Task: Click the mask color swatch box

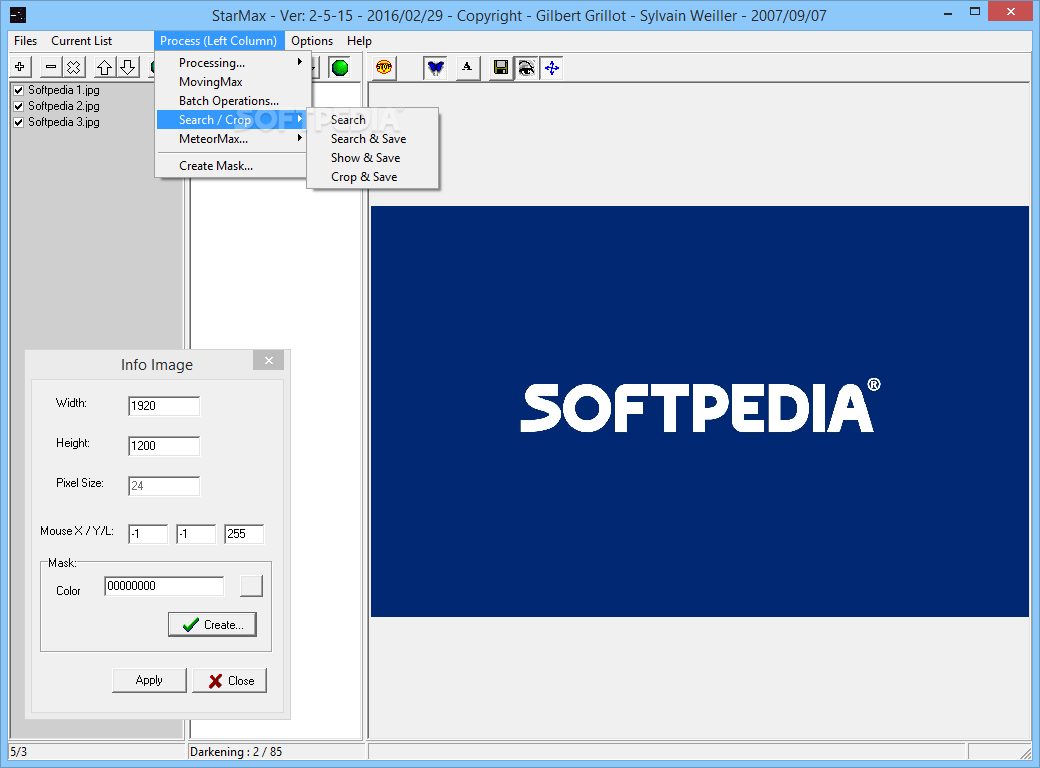Action: [251, 586]
